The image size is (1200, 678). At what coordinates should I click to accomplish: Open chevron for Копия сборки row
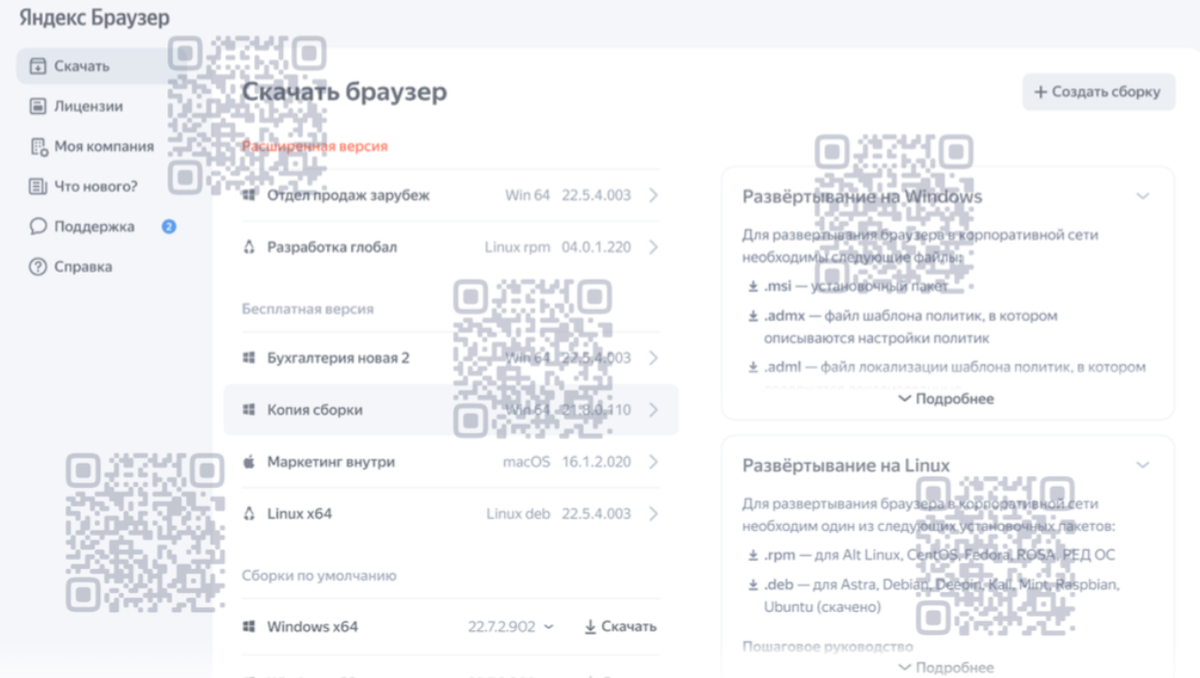point(653,410)
